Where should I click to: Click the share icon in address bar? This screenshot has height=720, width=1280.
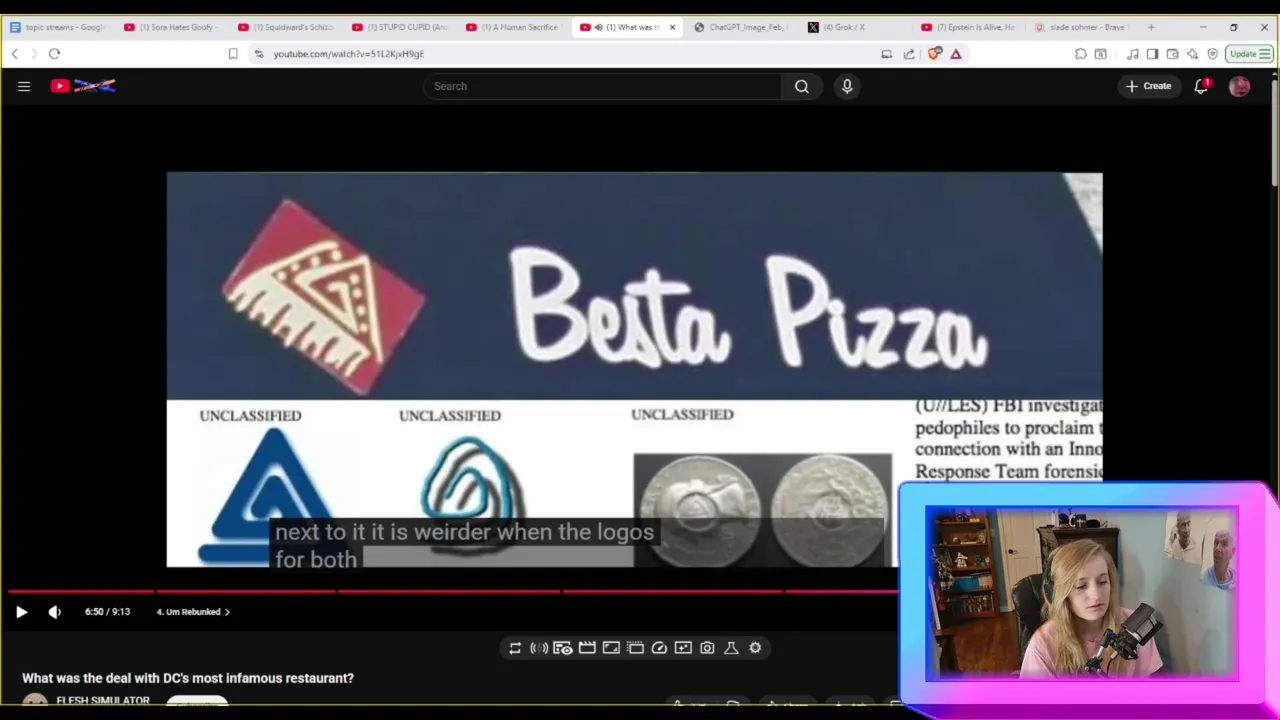point(909,54)
